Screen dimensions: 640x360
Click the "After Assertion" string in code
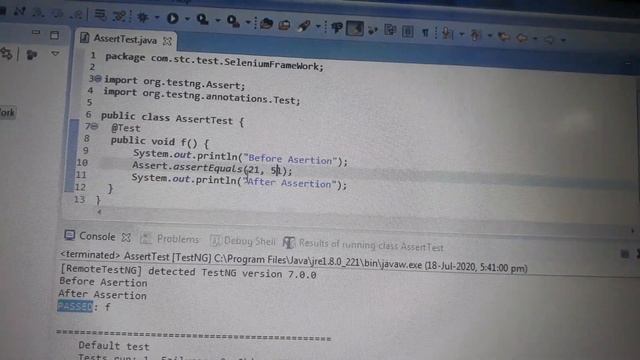[x=289, y=182]
